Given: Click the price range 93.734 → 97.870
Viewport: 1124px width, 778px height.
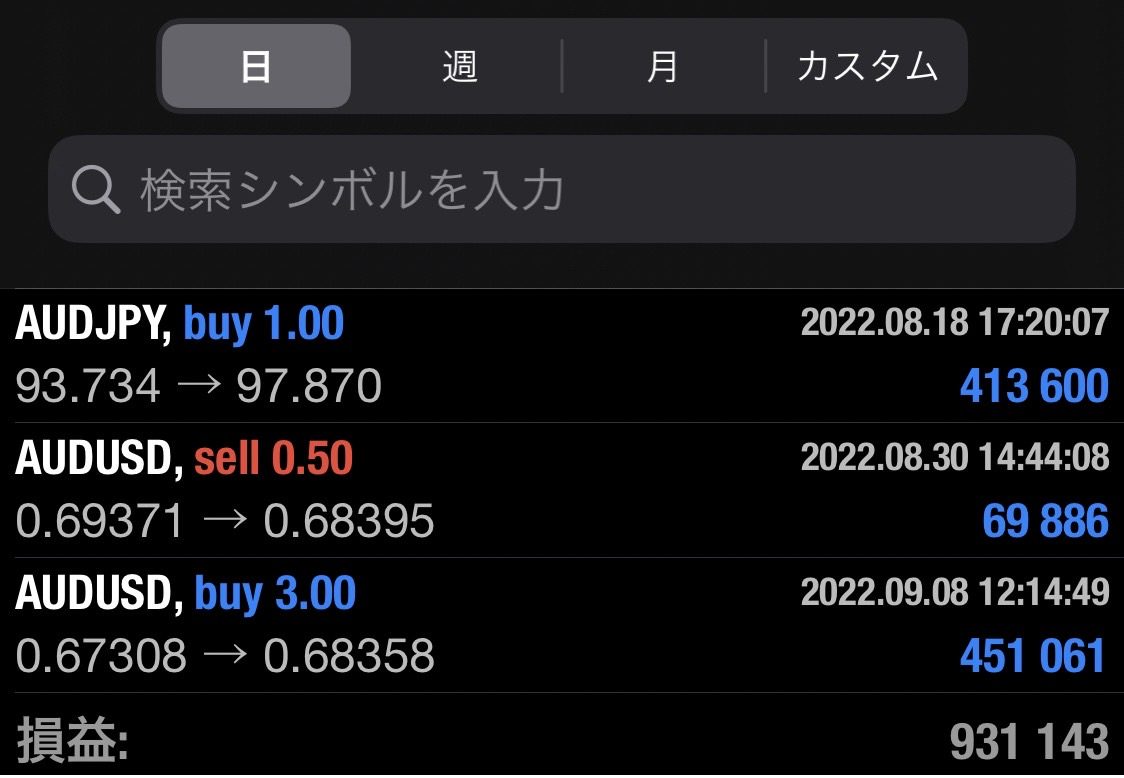Looking at the screenshot, I should [x=199, y=387].
